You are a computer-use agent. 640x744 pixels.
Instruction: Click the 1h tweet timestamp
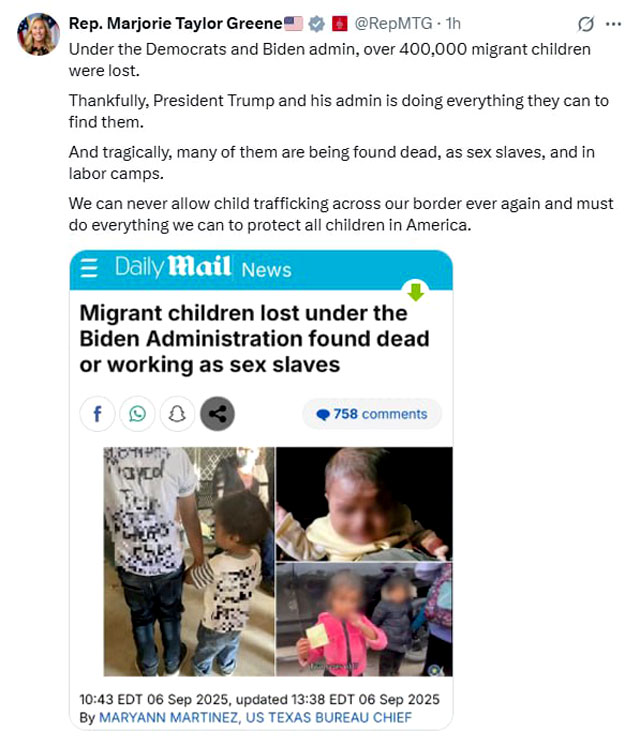coord(453,23)
